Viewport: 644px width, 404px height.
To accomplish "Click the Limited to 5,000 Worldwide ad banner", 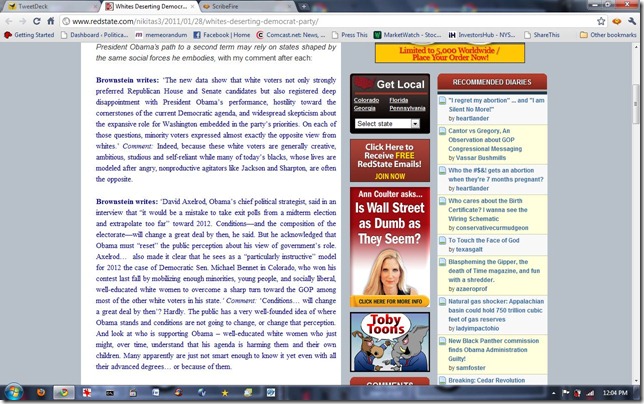I will pyautogui.click(x=450, y=53).
